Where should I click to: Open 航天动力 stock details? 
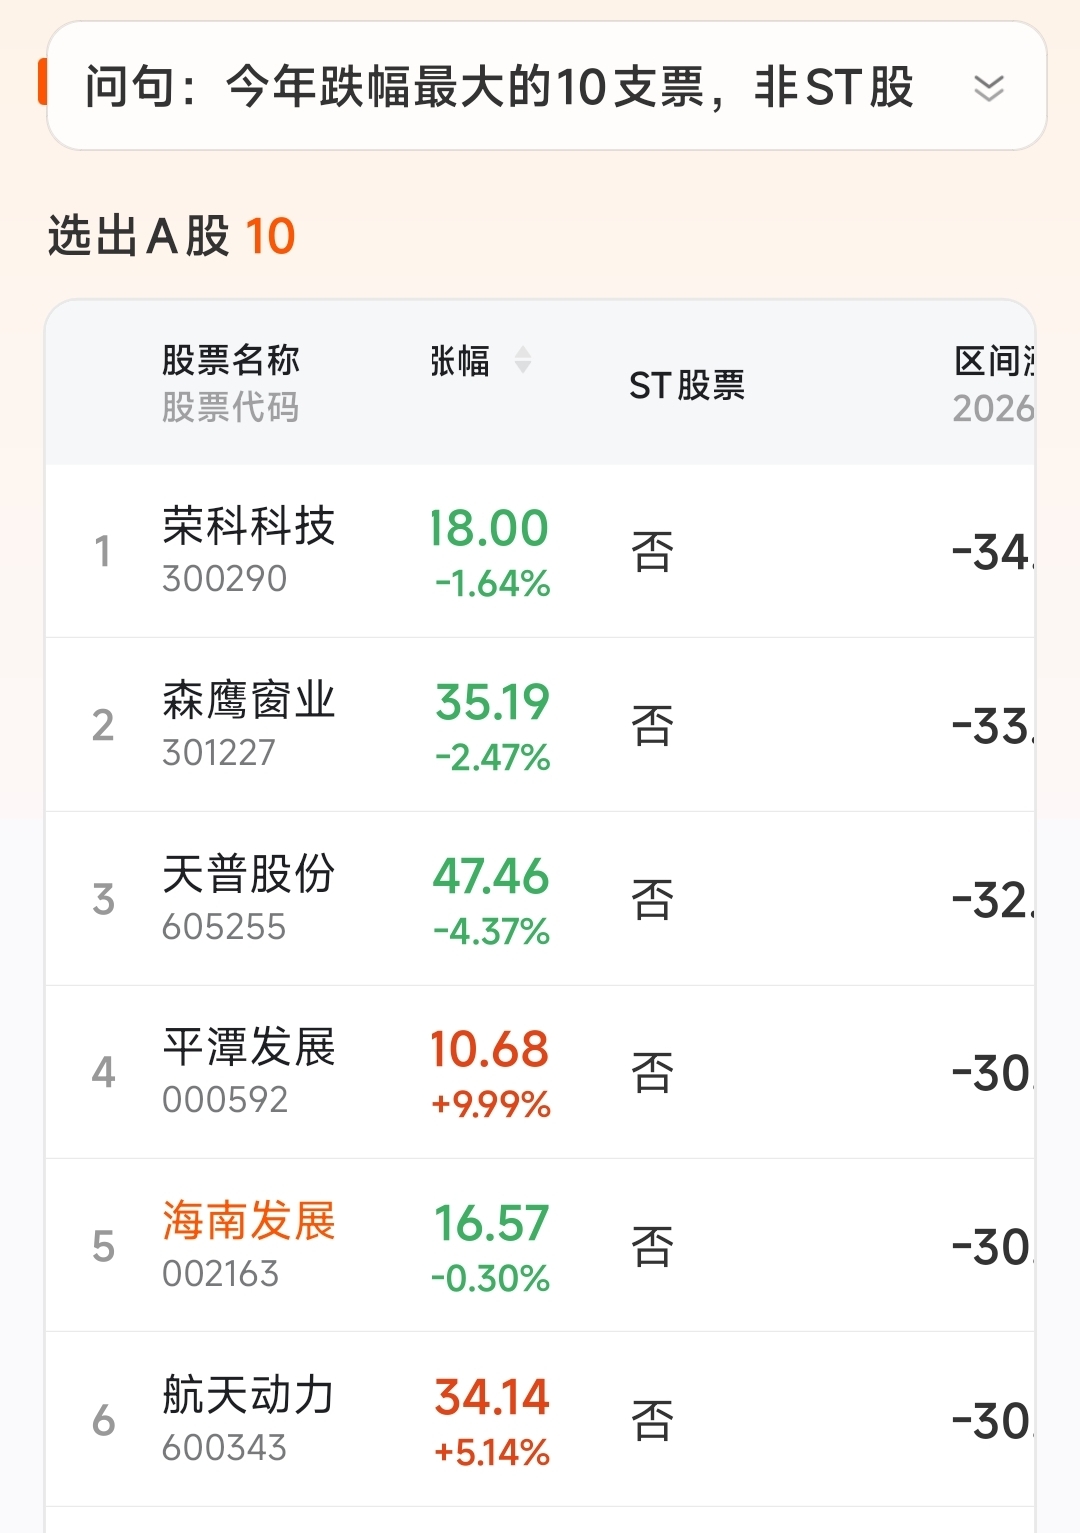coord(249,1395)
